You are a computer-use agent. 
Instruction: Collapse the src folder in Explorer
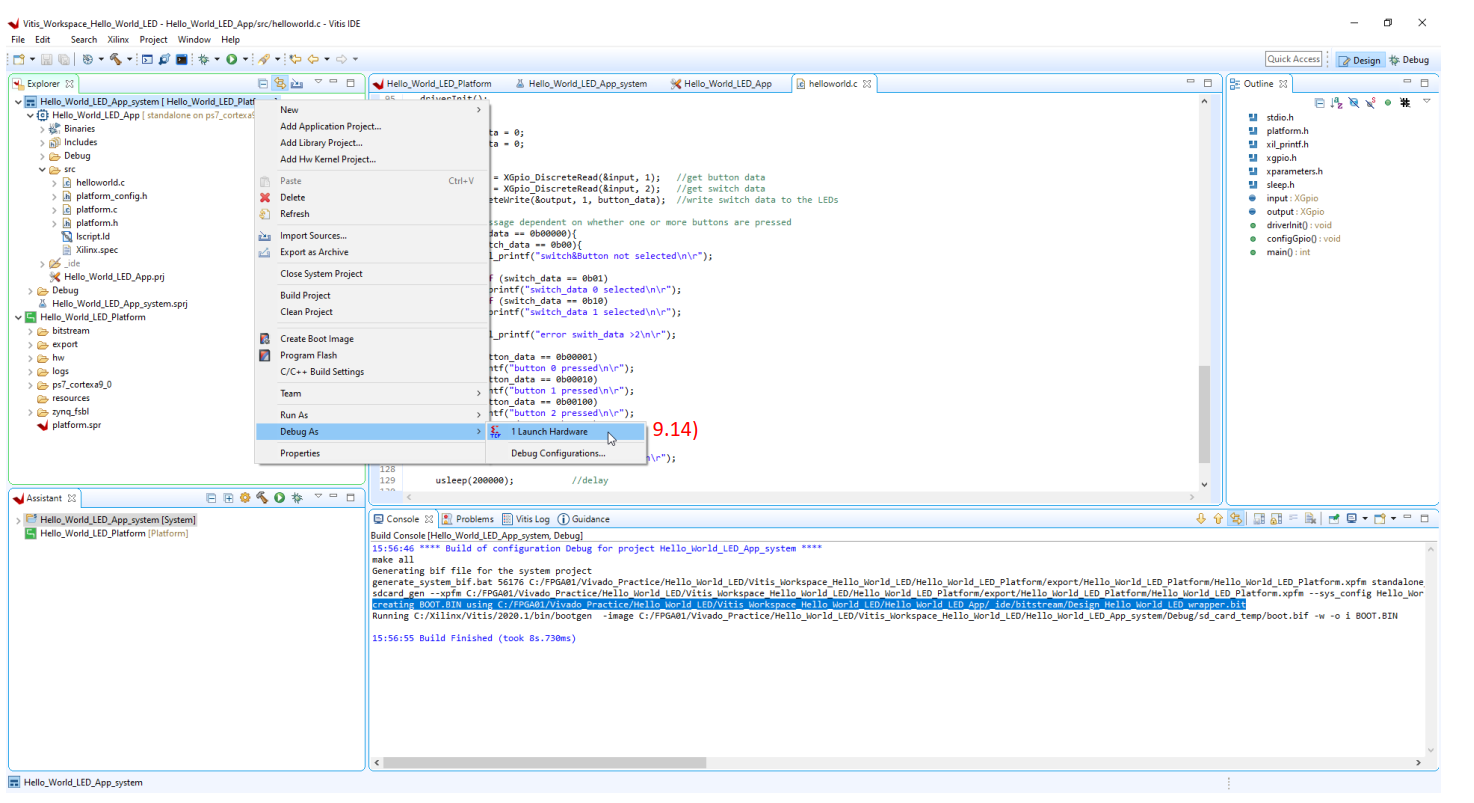click(x=43, y=169)
